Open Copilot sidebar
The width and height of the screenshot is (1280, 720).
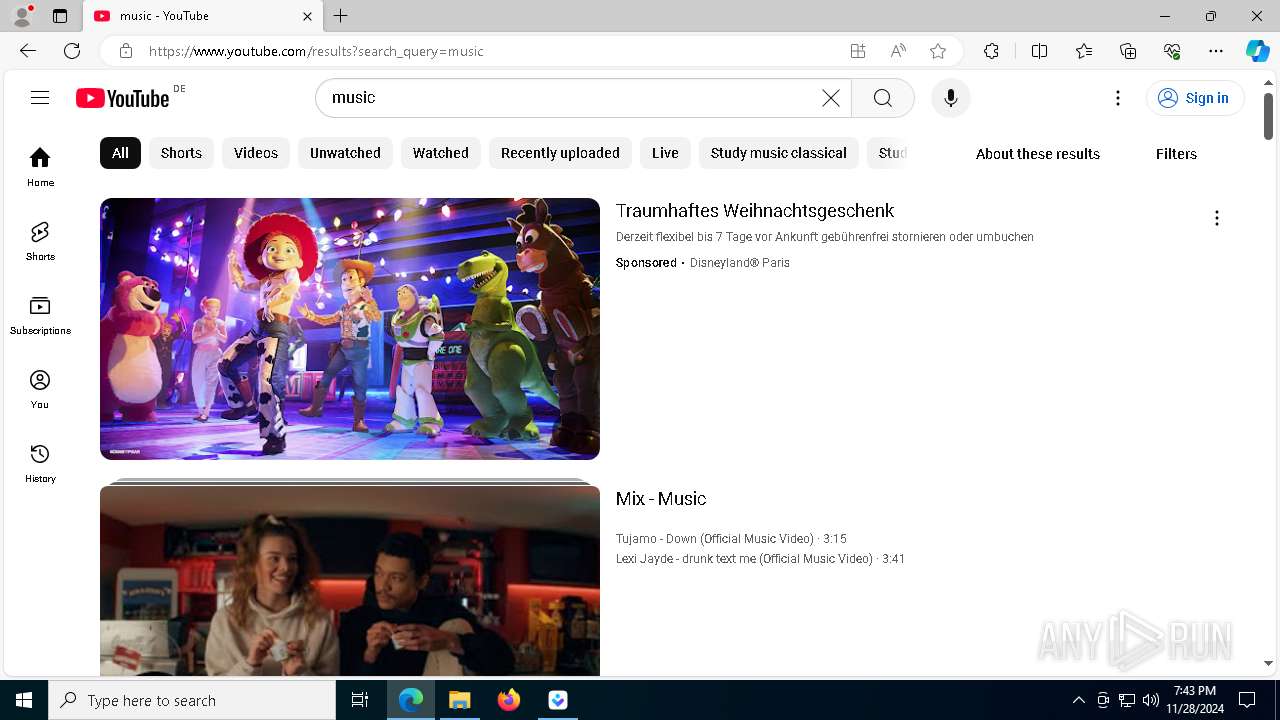click(1257, 51)
